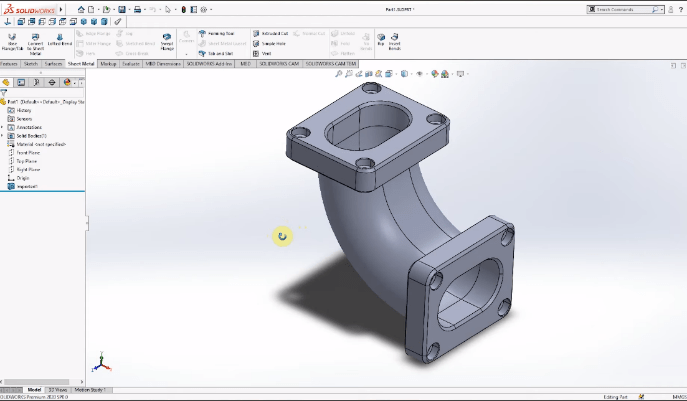
Task: Switch to the Evaluate tab
Action: tap(131, 64)
